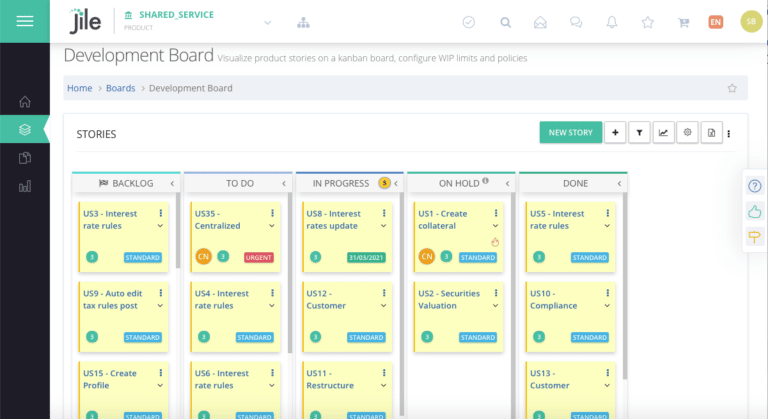Collapse the IN PROGRESS column
Screen dimensions: 768x419
[x=396, y=183]
